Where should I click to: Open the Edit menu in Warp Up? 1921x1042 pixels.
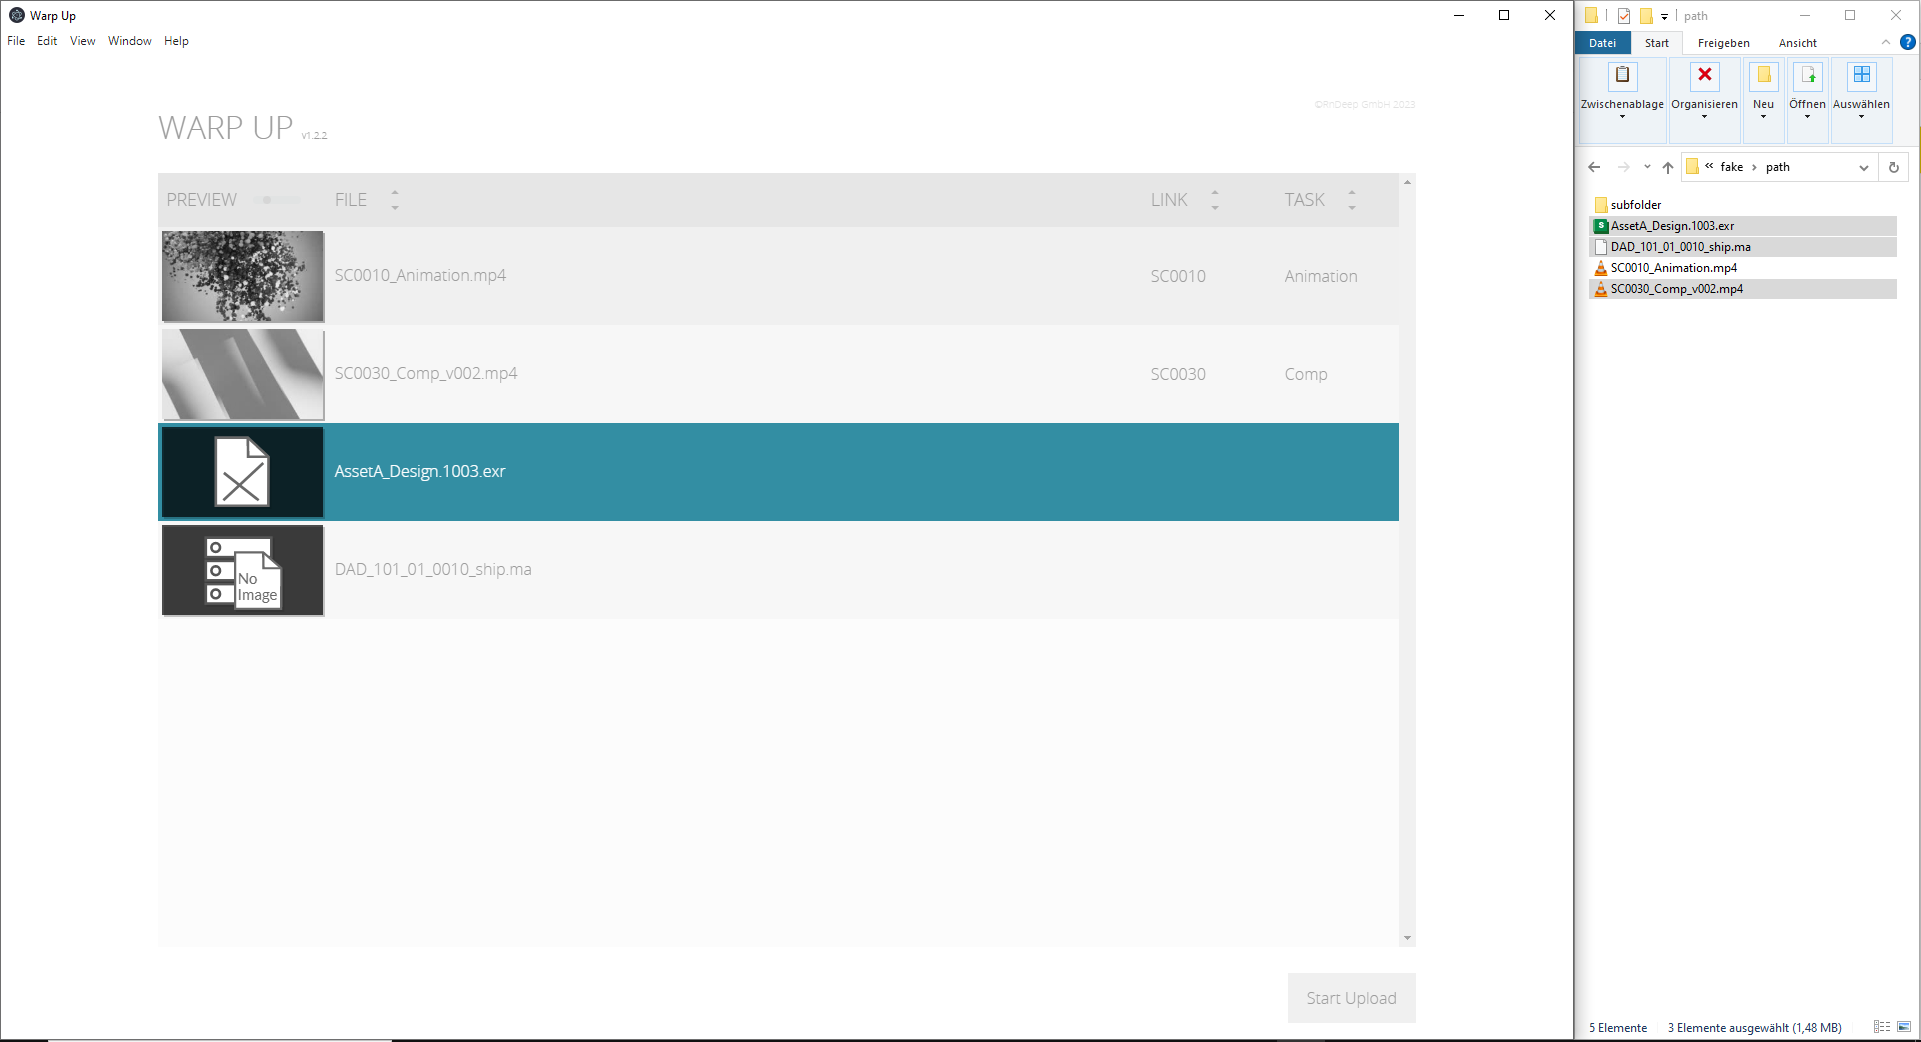47,41
